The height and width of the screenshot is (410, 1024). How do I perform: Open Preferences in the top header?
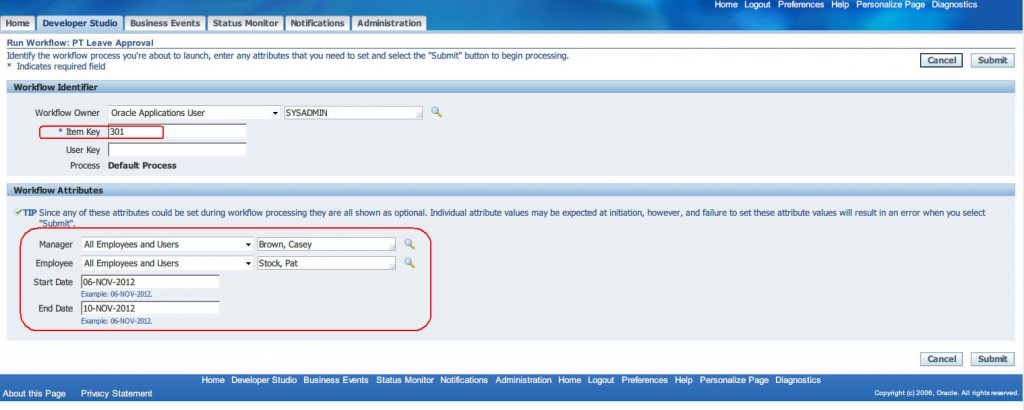click(801, 5)
